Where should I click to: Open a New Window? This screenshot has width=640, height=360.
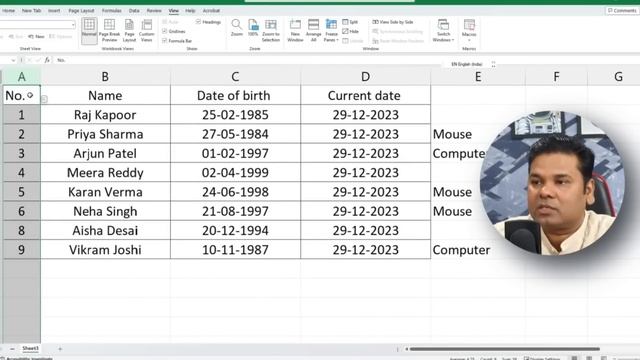click(x=295, y=31)
